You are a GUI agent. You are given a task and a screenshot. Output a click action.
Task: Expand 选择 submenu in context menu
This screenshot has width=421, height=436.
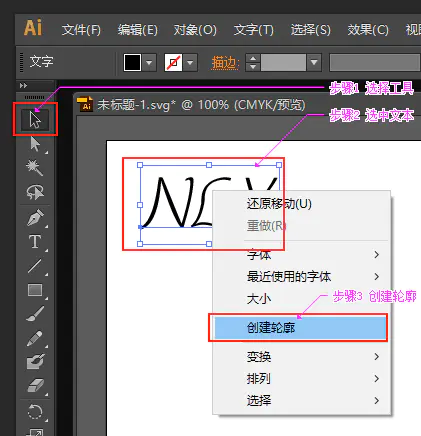[x=302, y=400]
